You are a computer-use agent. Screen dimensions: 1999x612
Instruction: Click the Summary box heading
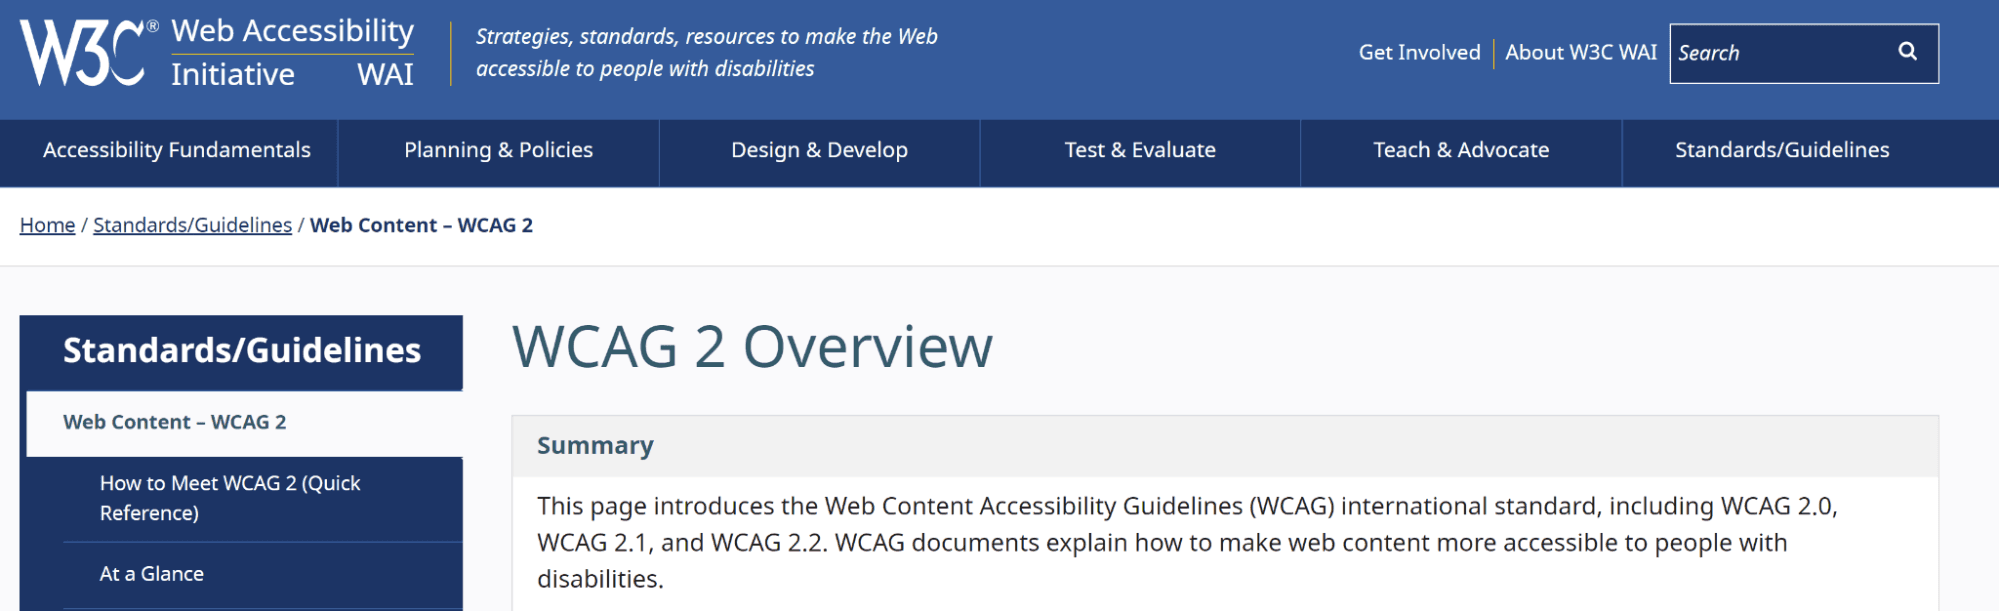pyautogui.click(x=595, y=446)
